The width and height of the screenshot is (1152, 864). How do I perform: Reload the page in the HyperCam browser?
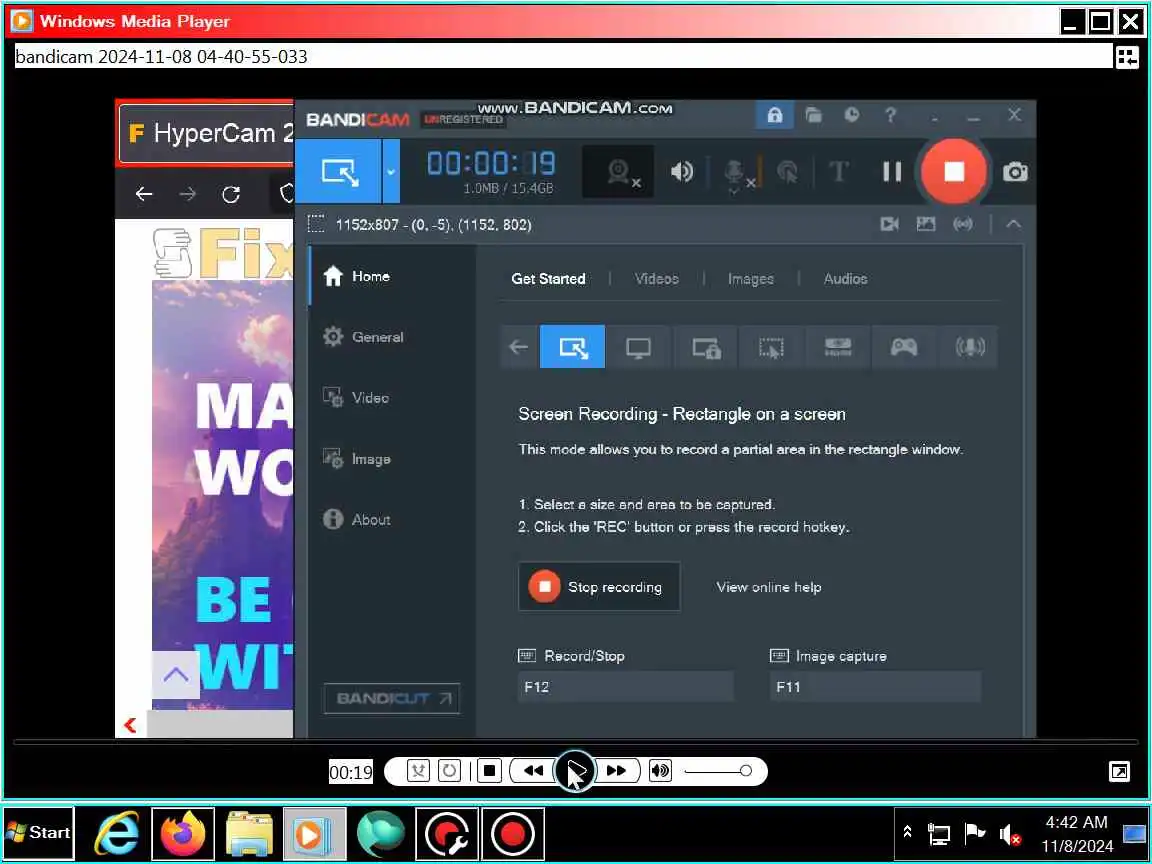coord(231,194)
